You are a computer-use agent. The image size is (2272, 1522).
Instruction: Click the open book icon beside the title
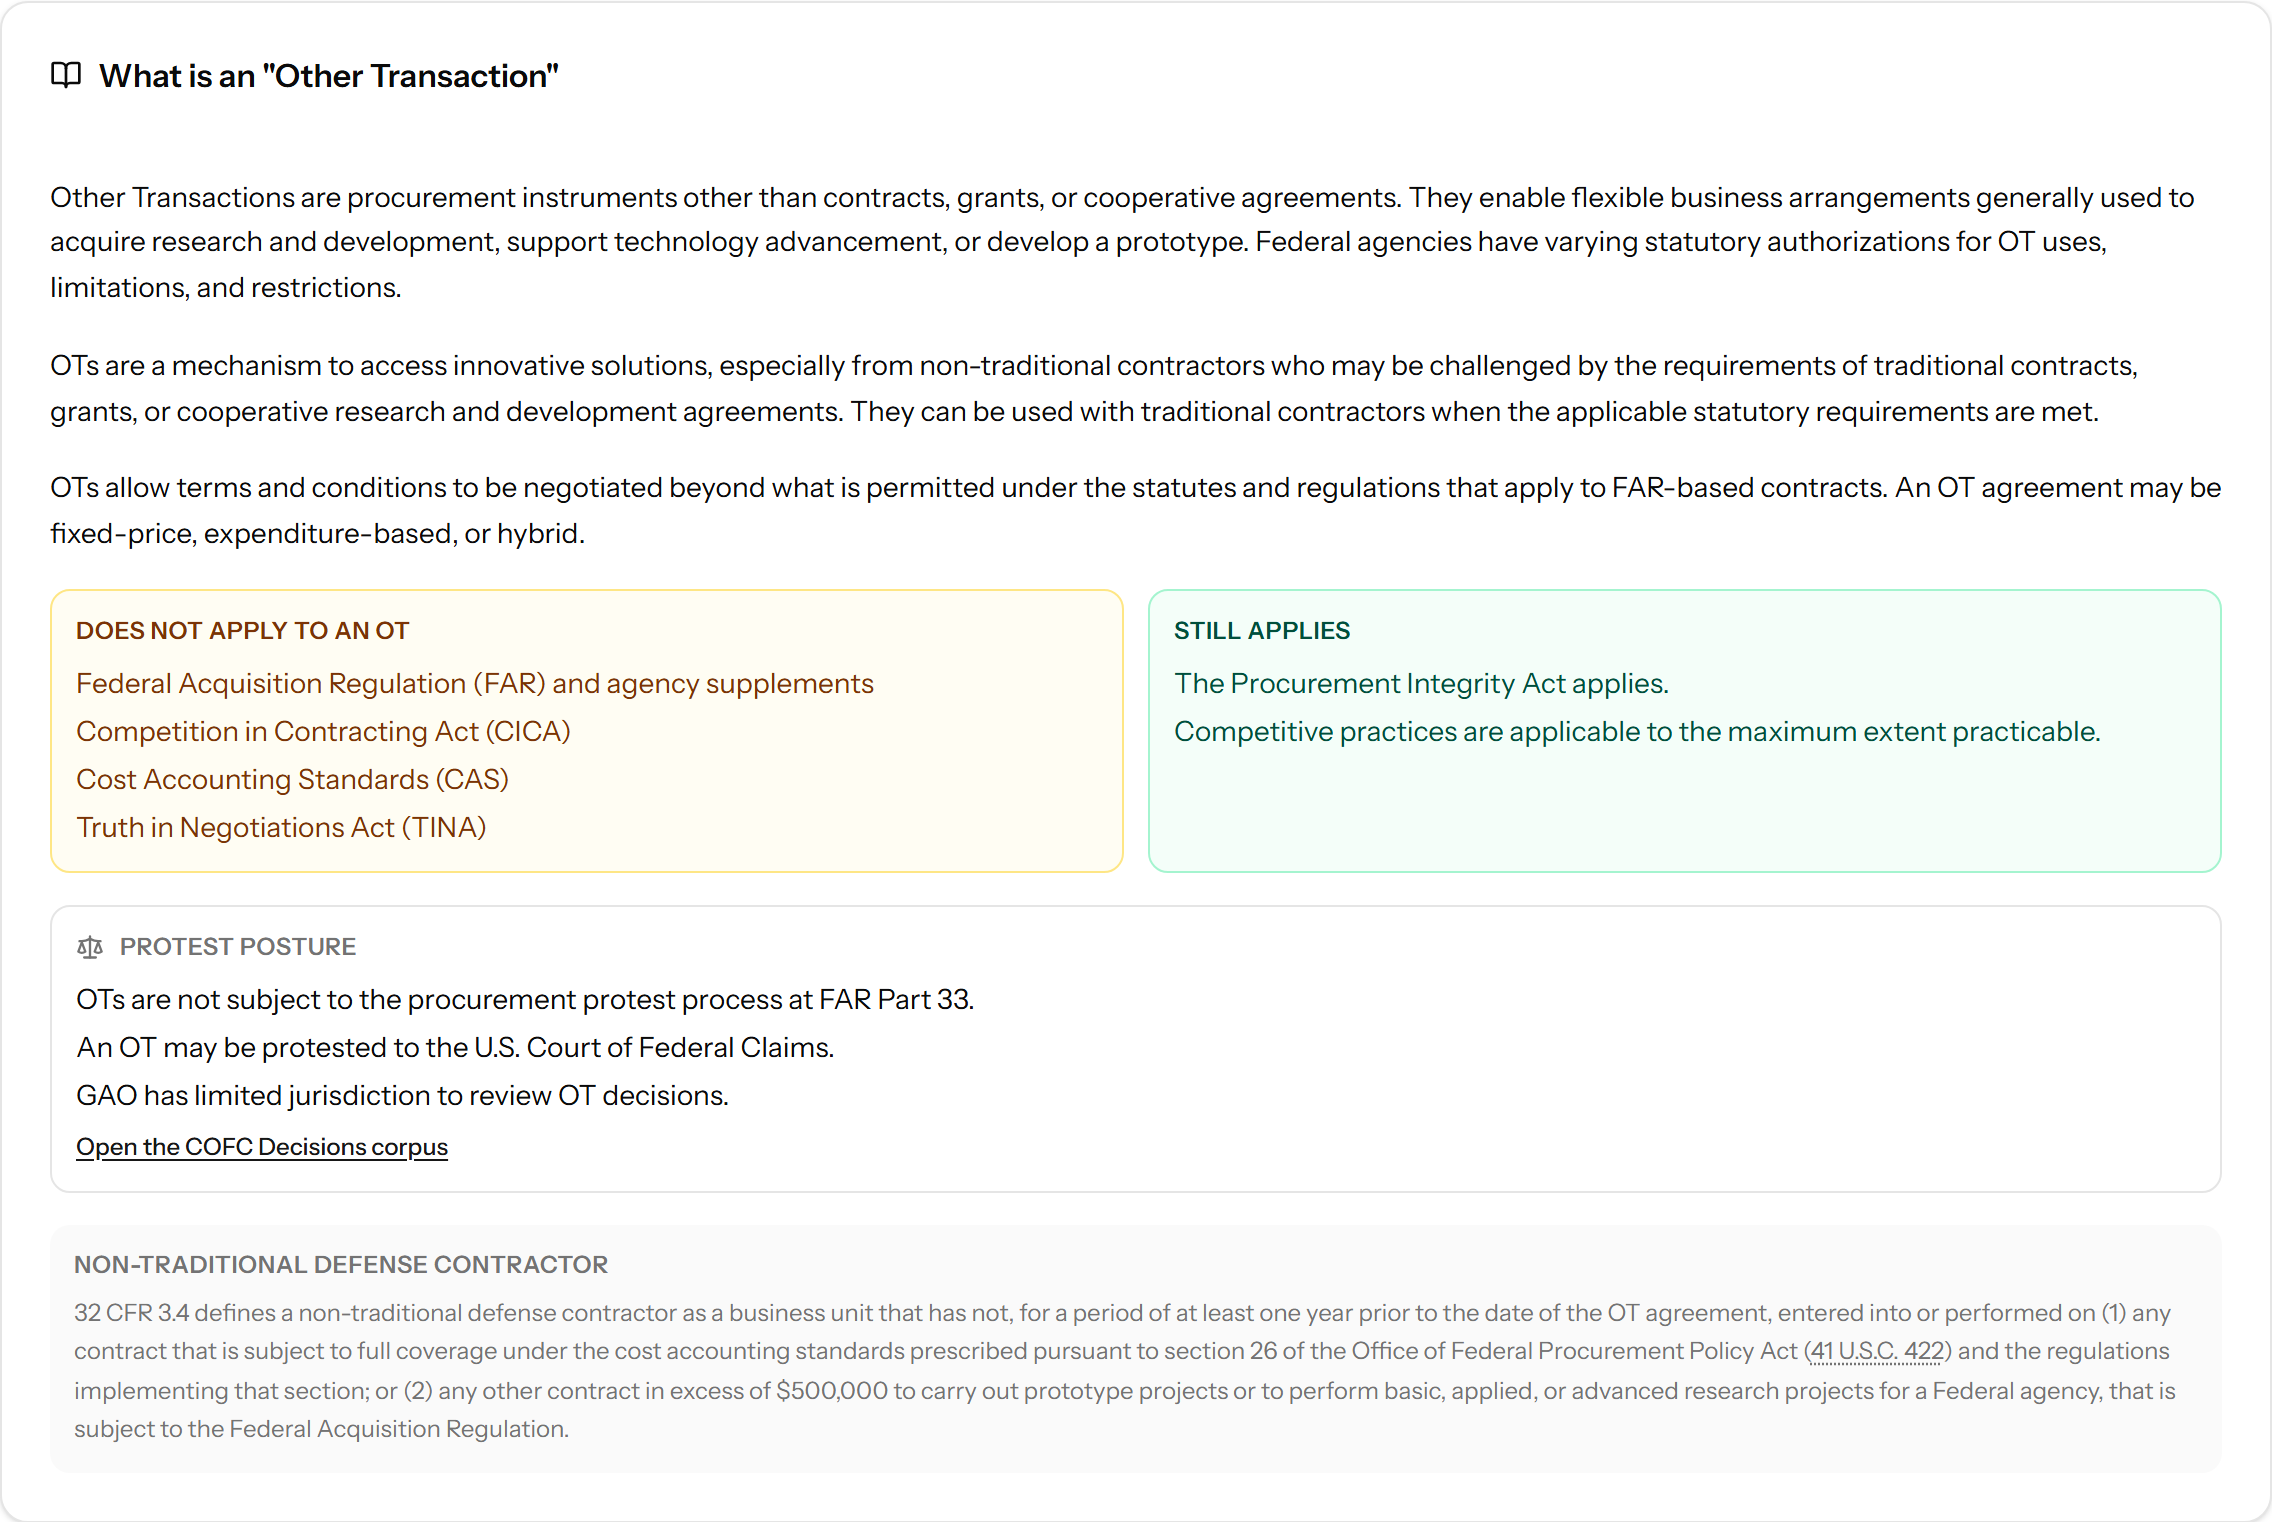pos(66,75)
